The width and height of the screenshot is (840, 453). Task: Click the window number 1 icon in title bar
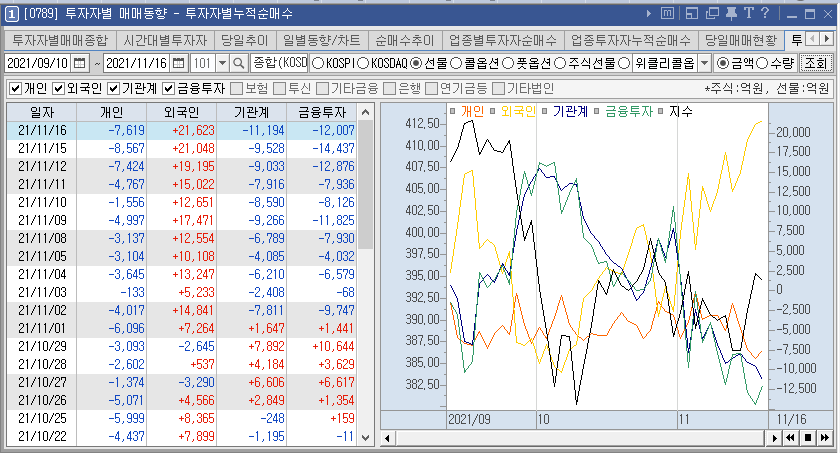[12, 14]
